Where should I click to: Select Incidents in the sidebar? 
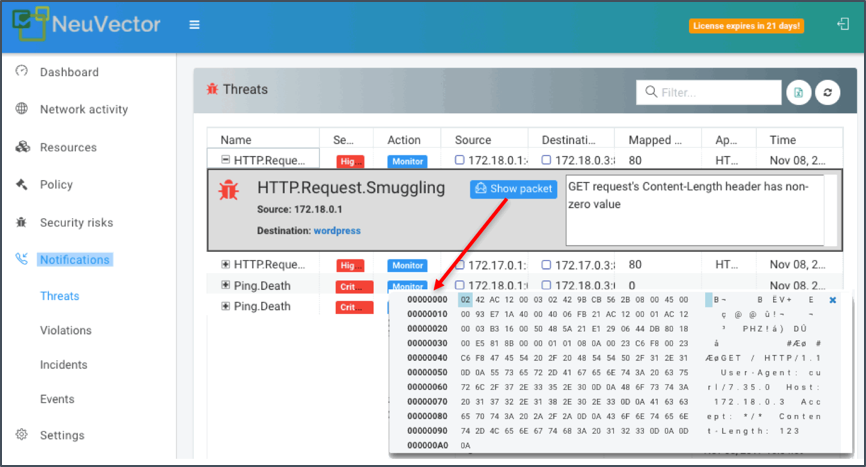63,365
